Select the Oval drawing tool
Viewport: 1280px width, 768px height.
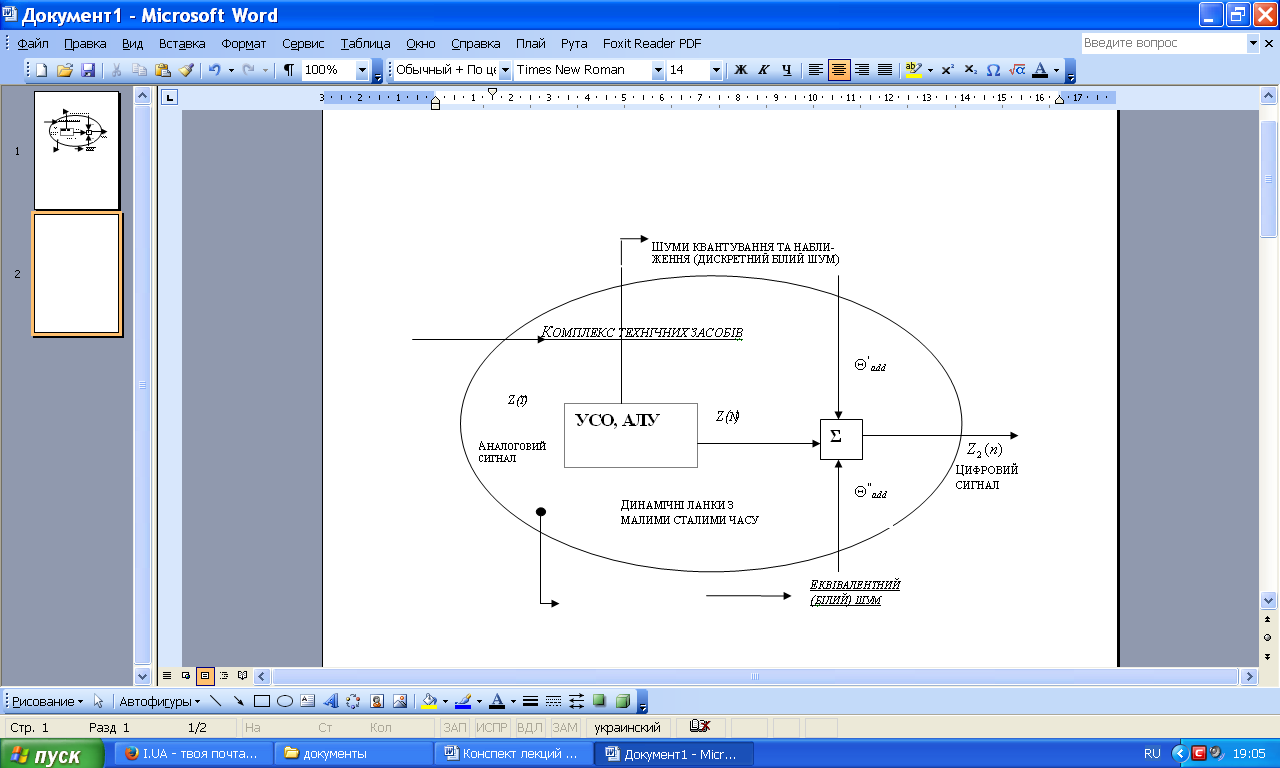[x=284, y=701]
